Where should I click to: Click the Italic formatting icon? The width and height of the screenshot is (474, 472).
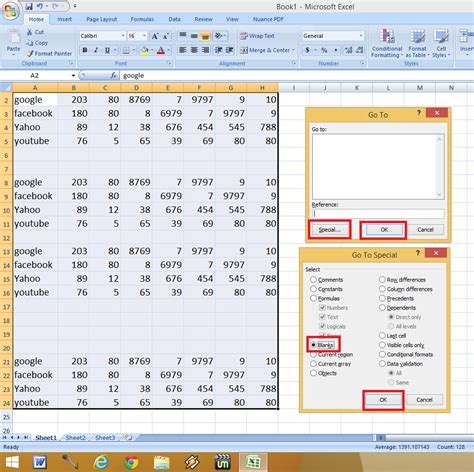tap(96, 50)
